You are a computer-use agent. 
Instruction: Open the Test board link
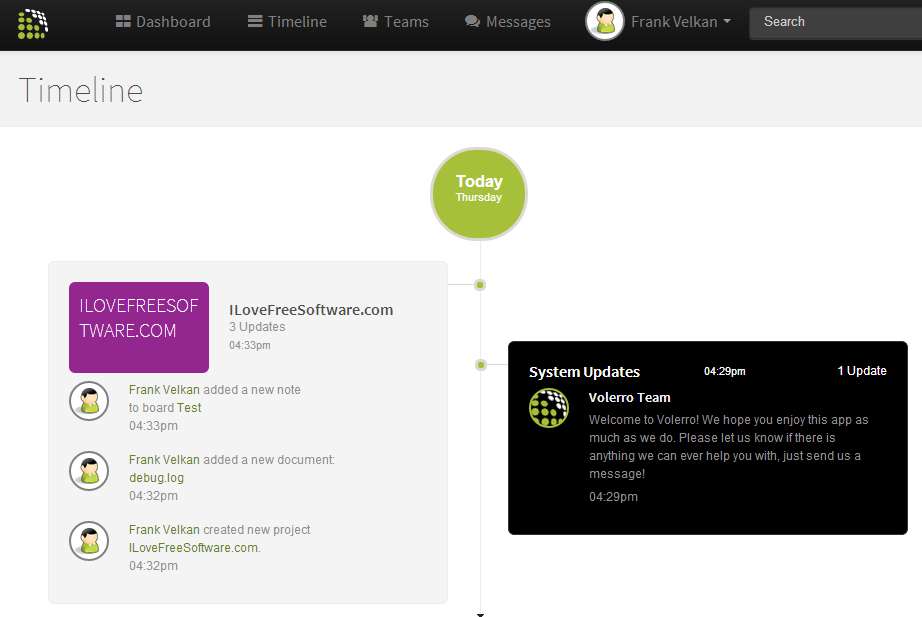pos(189,408)
